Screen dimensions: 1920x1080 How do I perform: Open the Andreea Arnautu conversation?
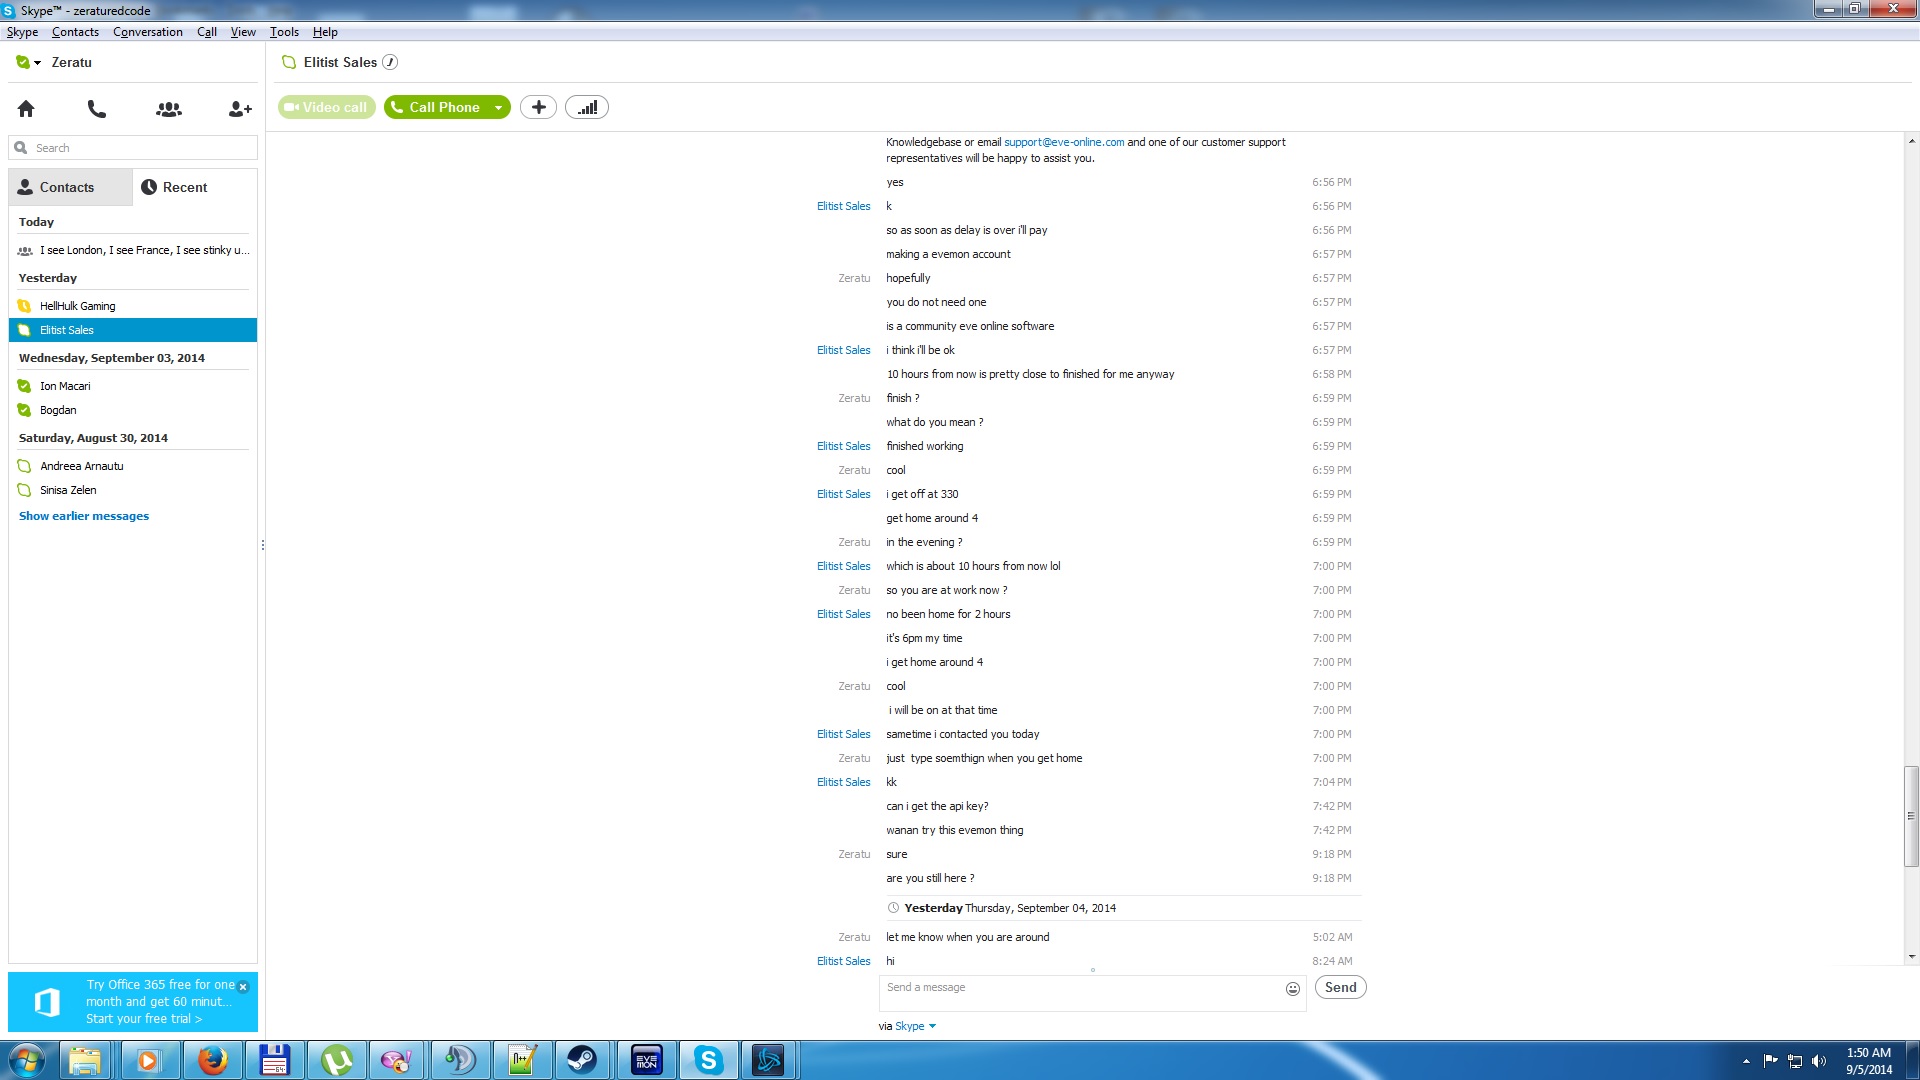tap(133, 466)
